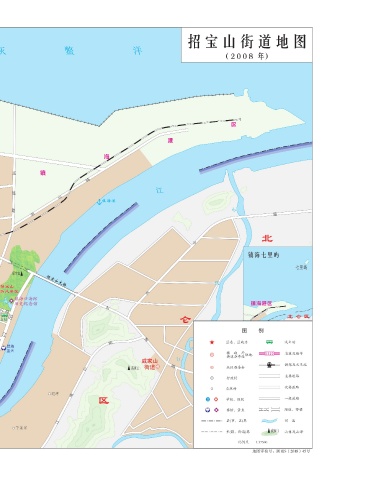The height and width of the screenshot is (480, 389).
Task: Click the 图例 legend heading
Action: pyautogui.click(x=253, y=331)
